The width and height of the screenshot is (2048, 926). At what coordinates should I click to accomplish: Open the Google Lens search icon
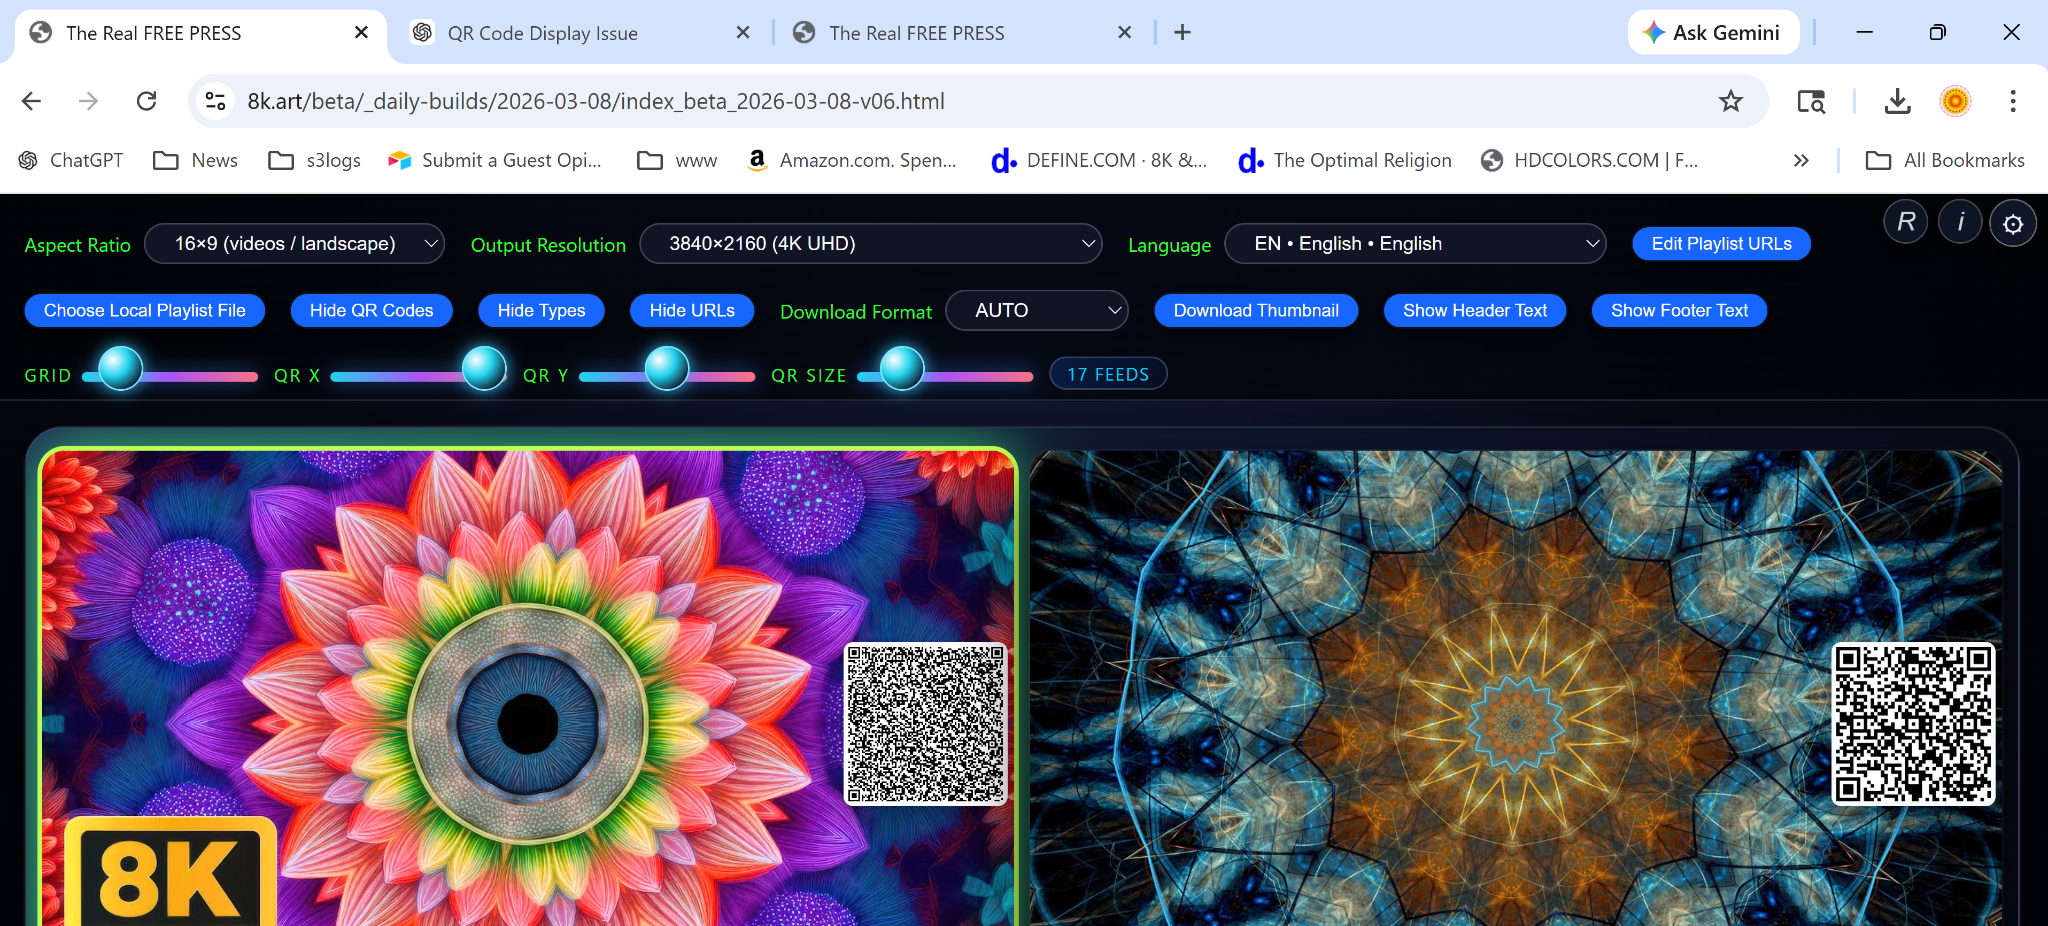(1811, 101)
